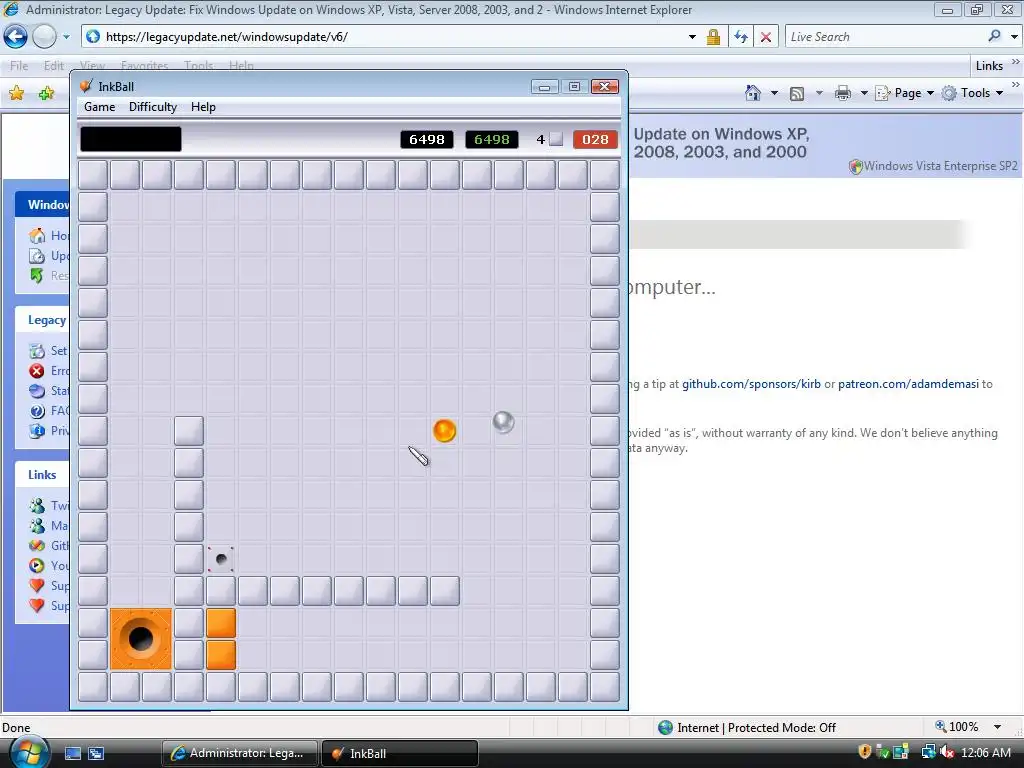Click the taskbar clock showing 12:06 AM
Screen dimensions: 1024x768
[x=985, y=753]
